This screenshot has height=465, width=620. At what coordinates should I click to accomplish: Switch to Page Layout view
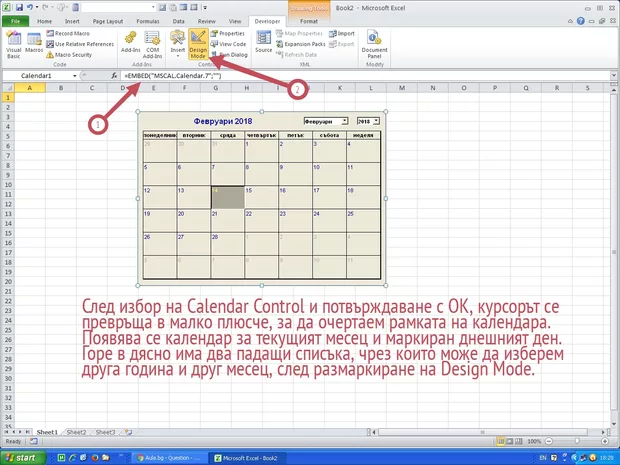click(x=510, y=441)
